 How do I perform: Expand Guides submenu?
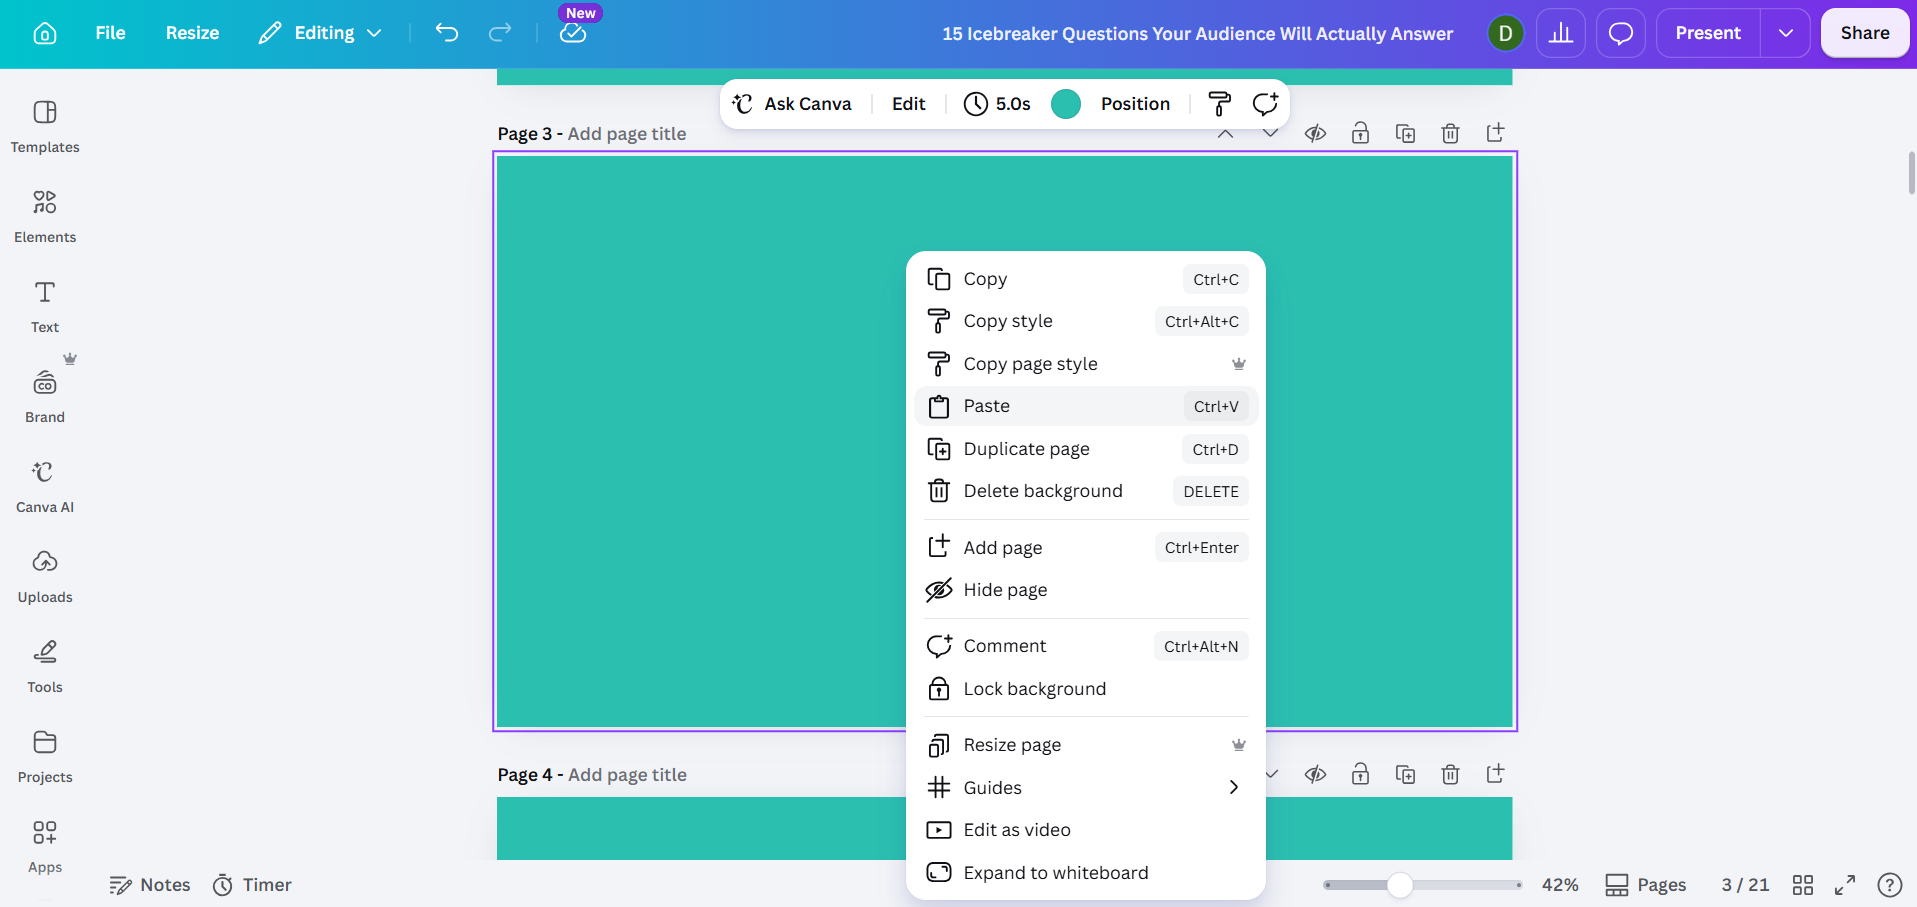pos(1086,788)
